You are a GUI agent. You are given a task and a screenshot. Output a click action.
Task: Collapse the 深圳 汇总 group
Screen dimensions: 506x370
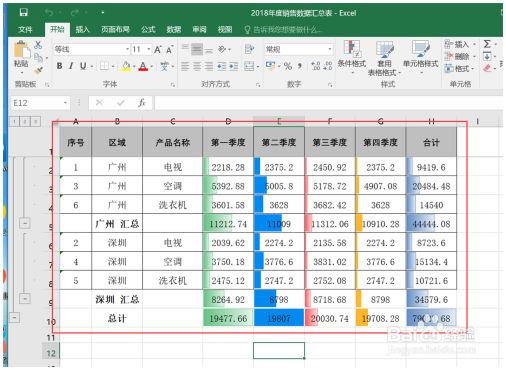pos(25,298)
